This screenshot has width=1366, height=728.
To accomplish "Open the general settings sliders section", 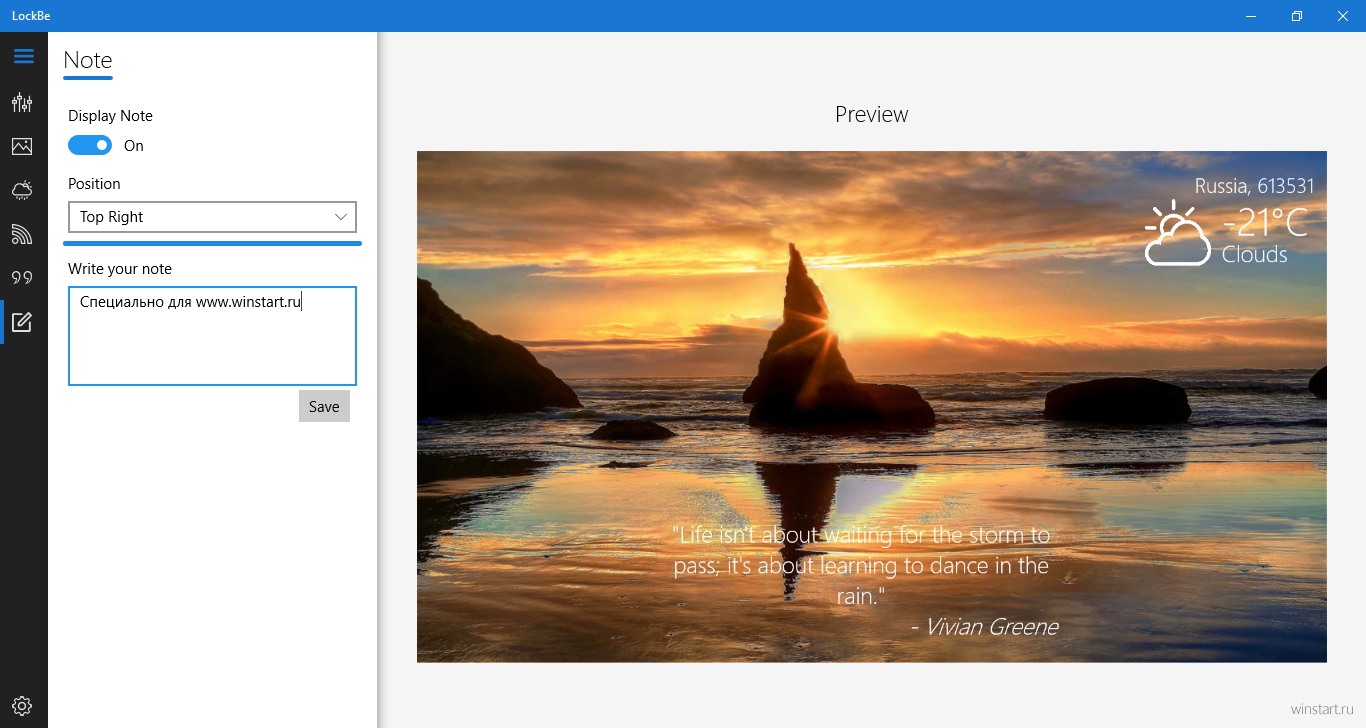I will [x=22, y=103].
